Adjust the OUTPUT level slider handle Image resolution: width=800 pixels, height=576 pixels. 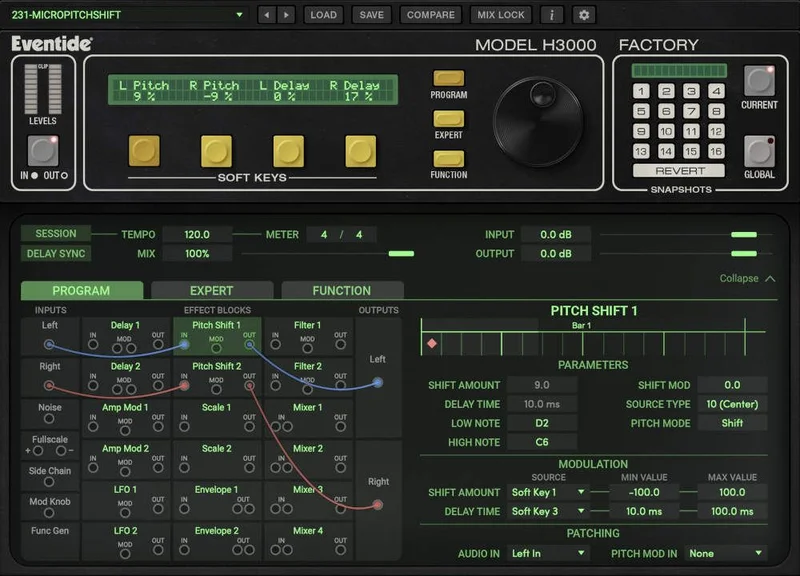[x=744, y=253]
